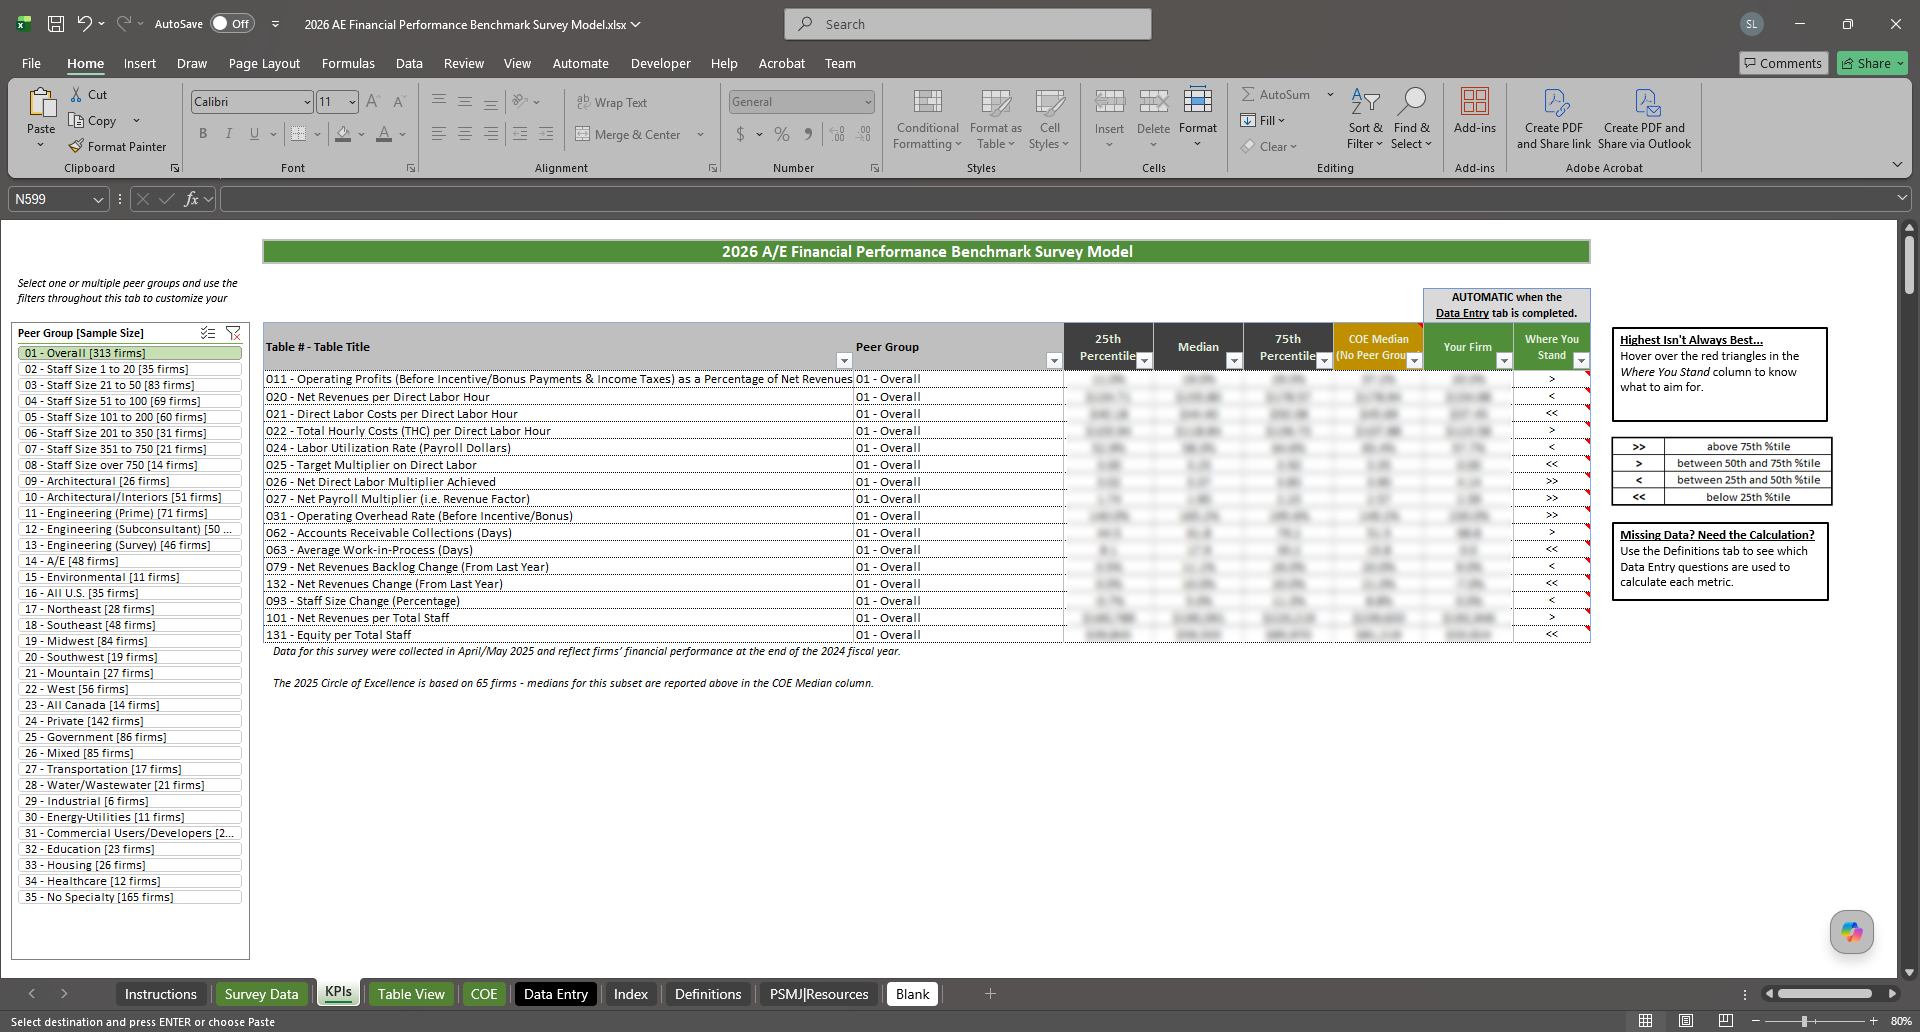Open the Median column filter dropdown
Viewport: 1920px width, 1032px height.
[1234, 361]
